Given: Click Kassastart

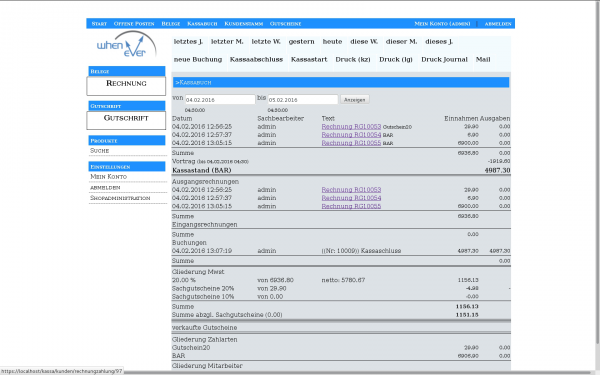Looking at the screenshot, I should coord(309,60).
